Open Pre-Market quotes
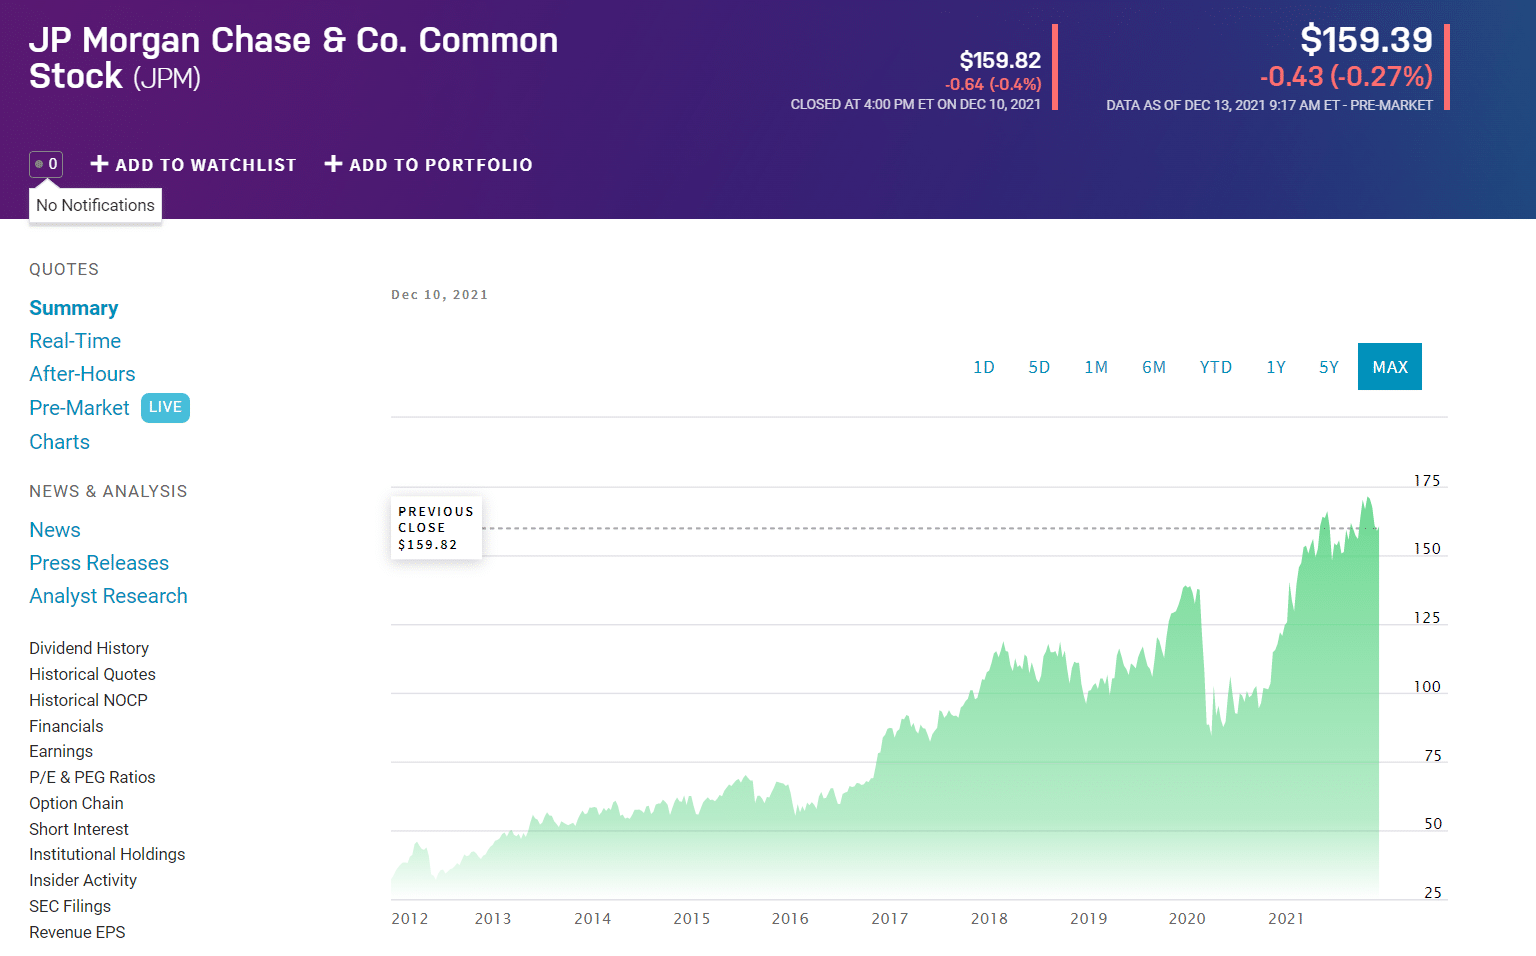 click(x=79, y=408)
